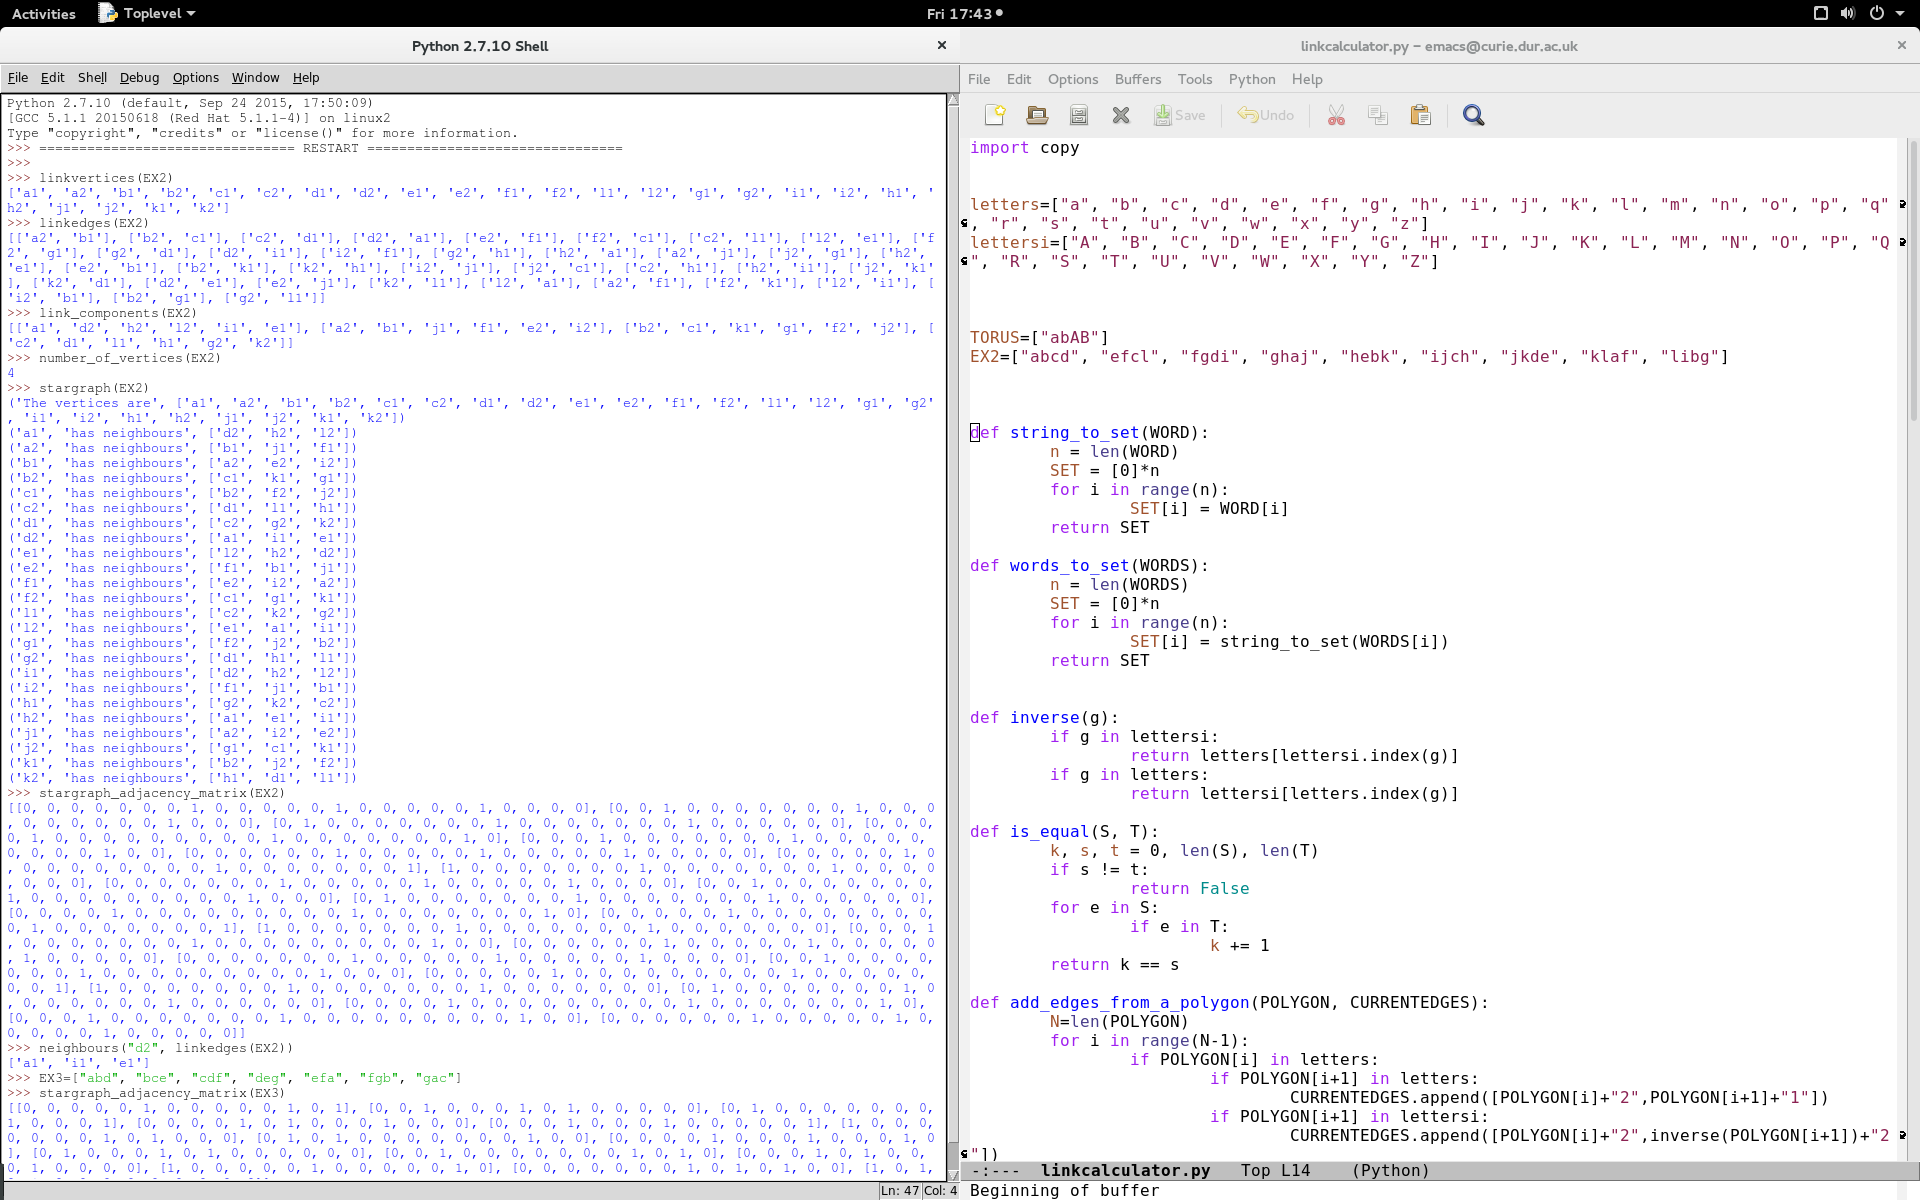The image size is (1920, 1200).
Task: Click the Open Directory icon in Emacs toolbar
Action: pos(1079,115)
